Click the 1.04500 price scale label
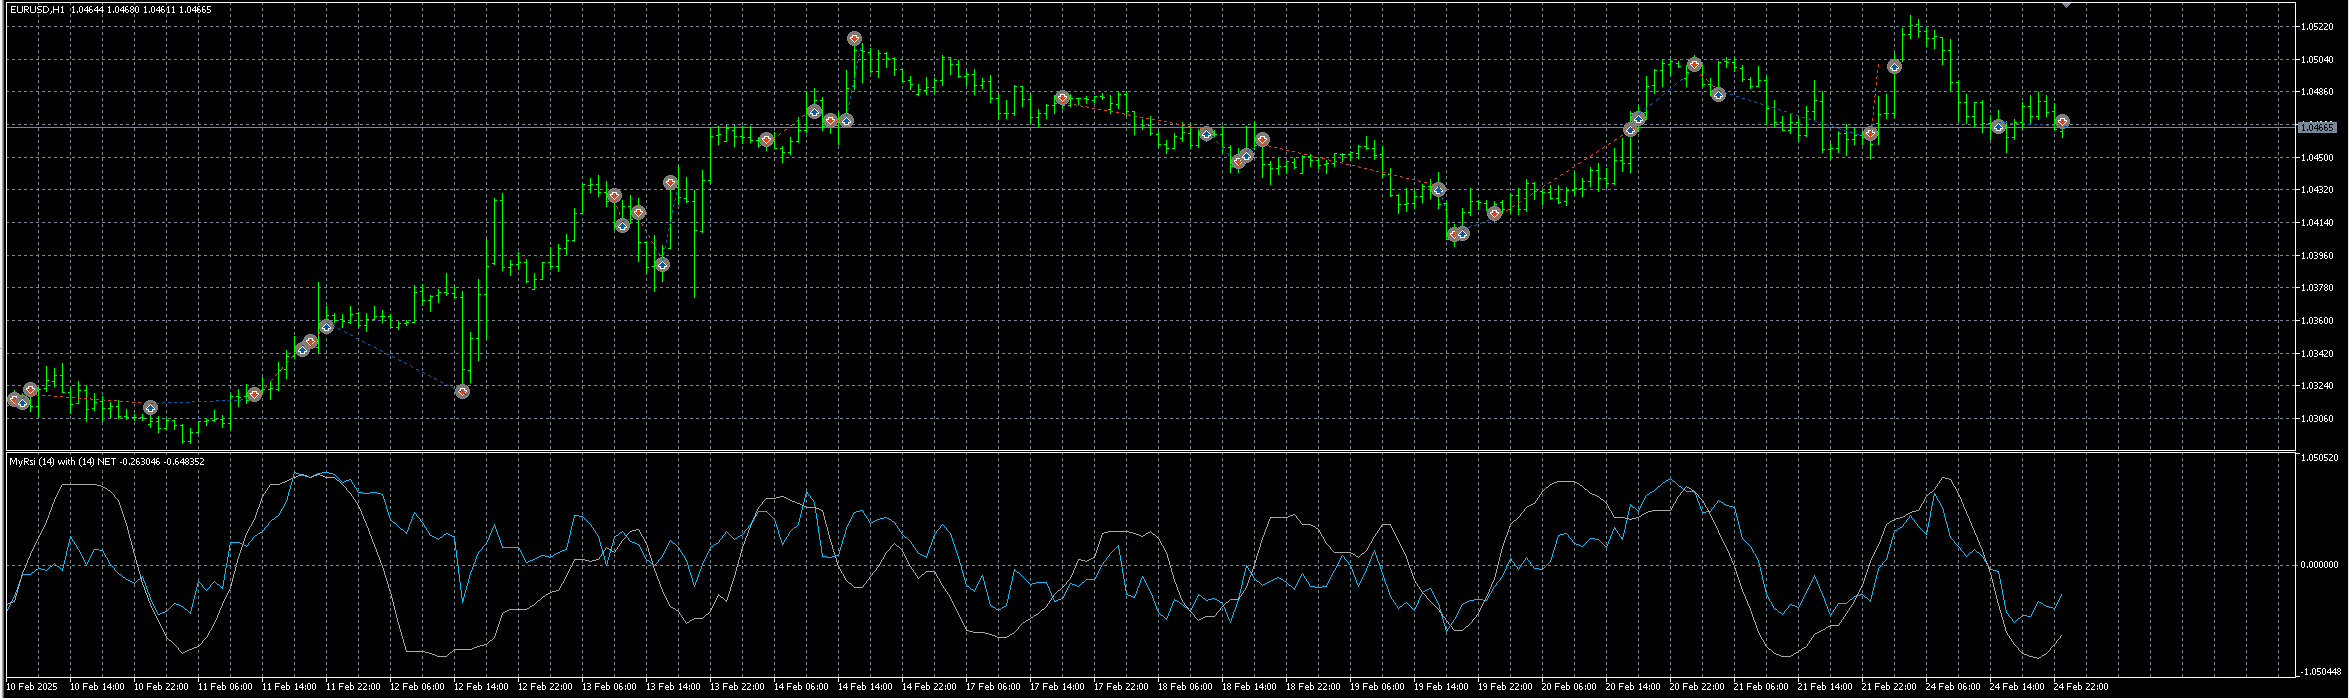2349x698 pixels. 2317,157
